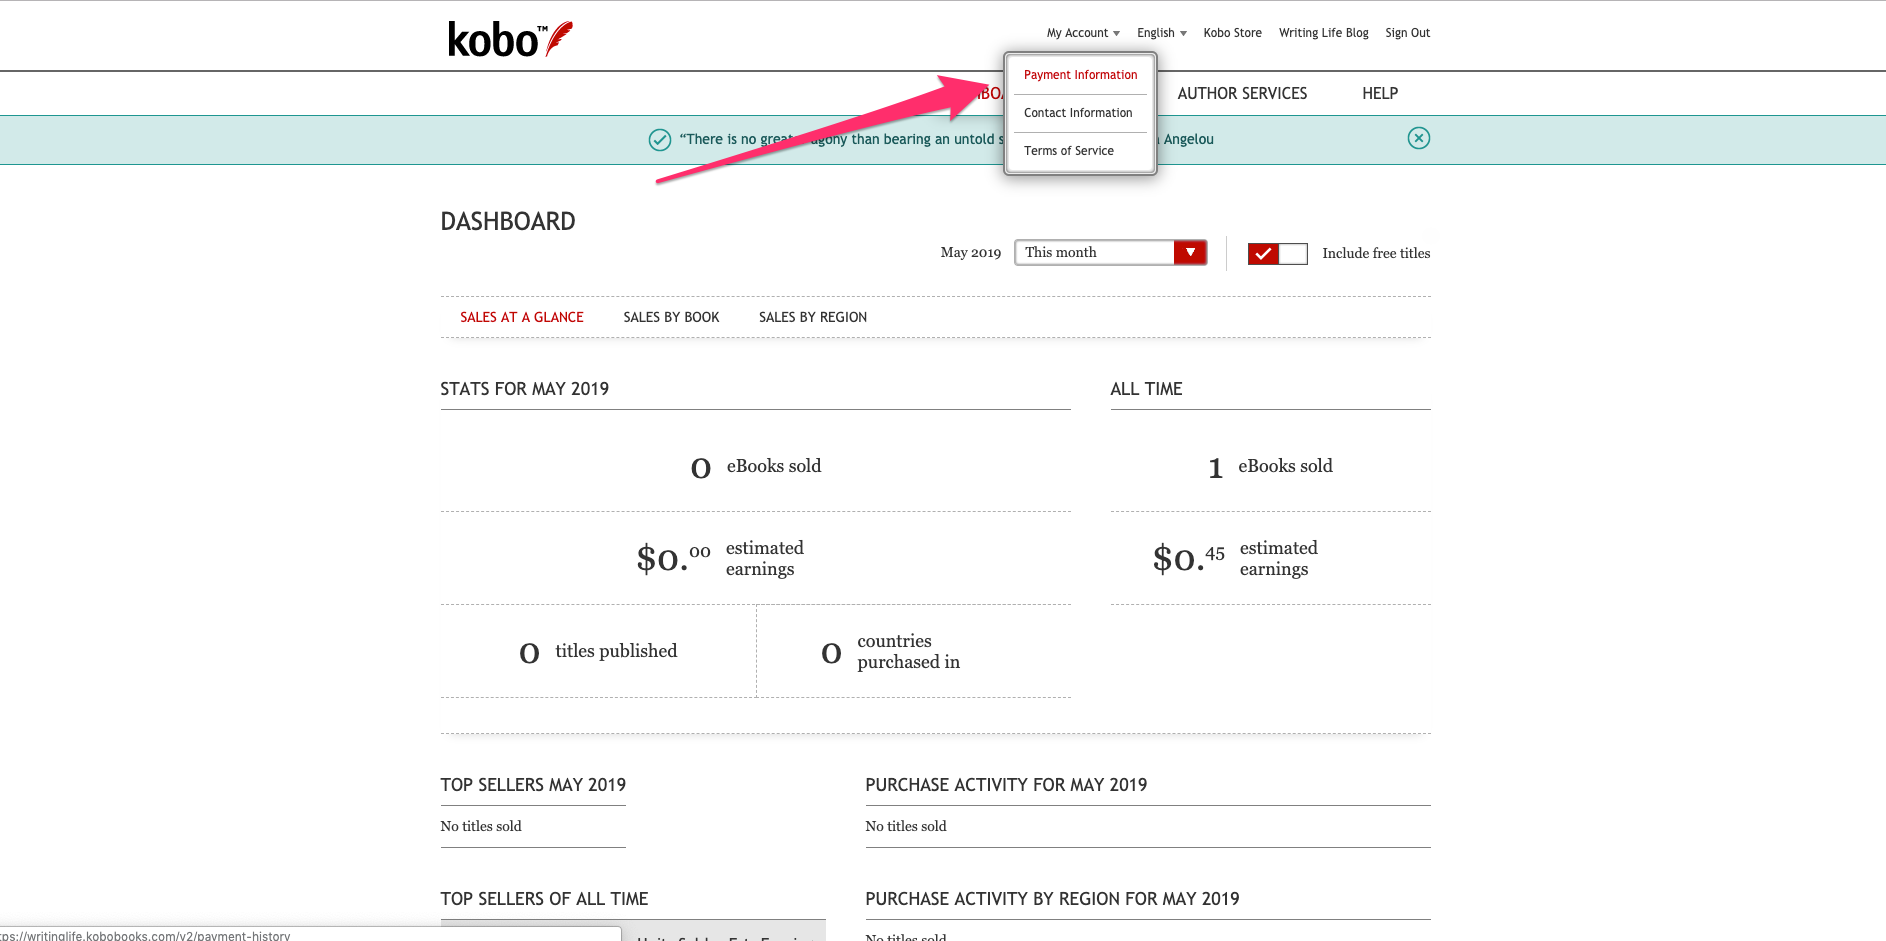Switch to Sales by Book tab
Image resolution: width=1886 pixels, height=941 pixels.
point(671,317)
